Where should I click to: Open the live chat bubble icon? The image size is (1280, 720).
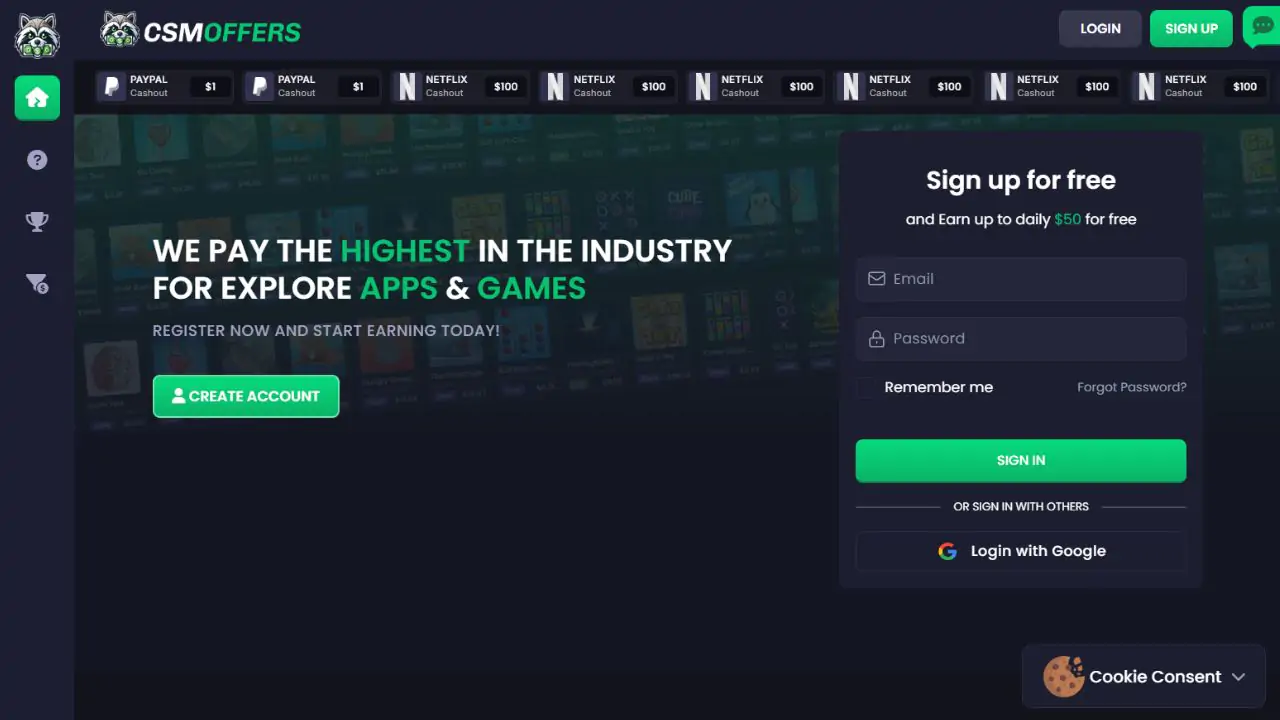tap(1261, 27)
